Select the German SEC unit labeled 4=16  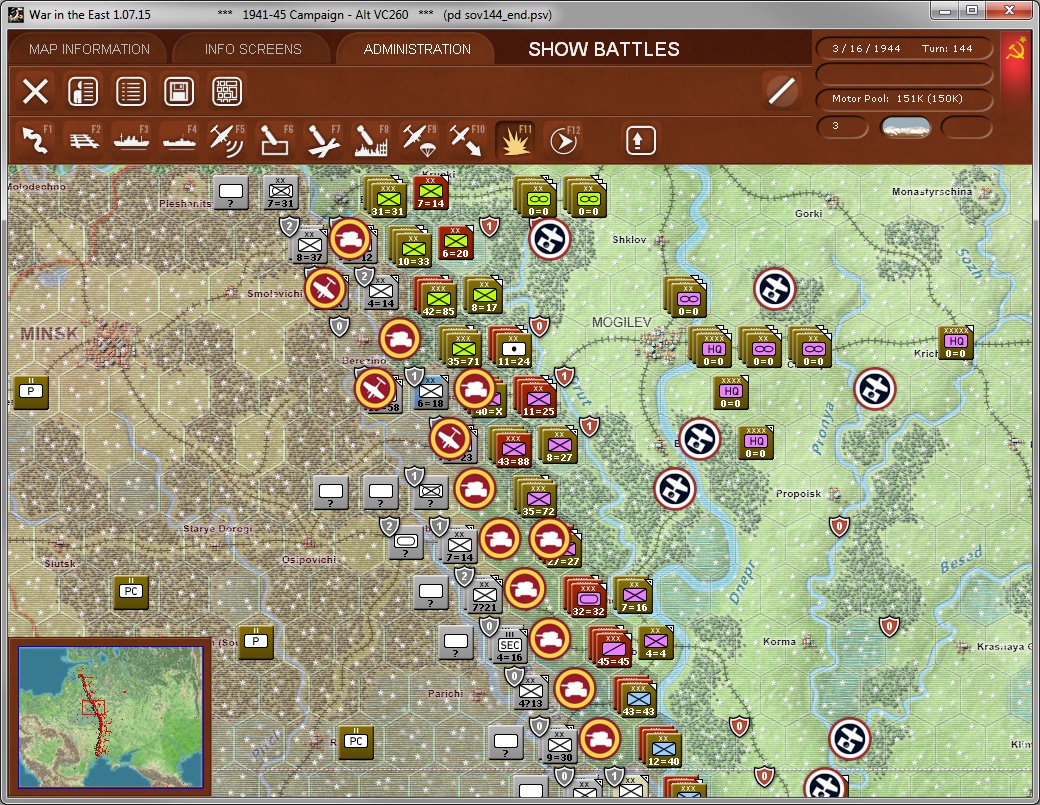pos(510,645)
